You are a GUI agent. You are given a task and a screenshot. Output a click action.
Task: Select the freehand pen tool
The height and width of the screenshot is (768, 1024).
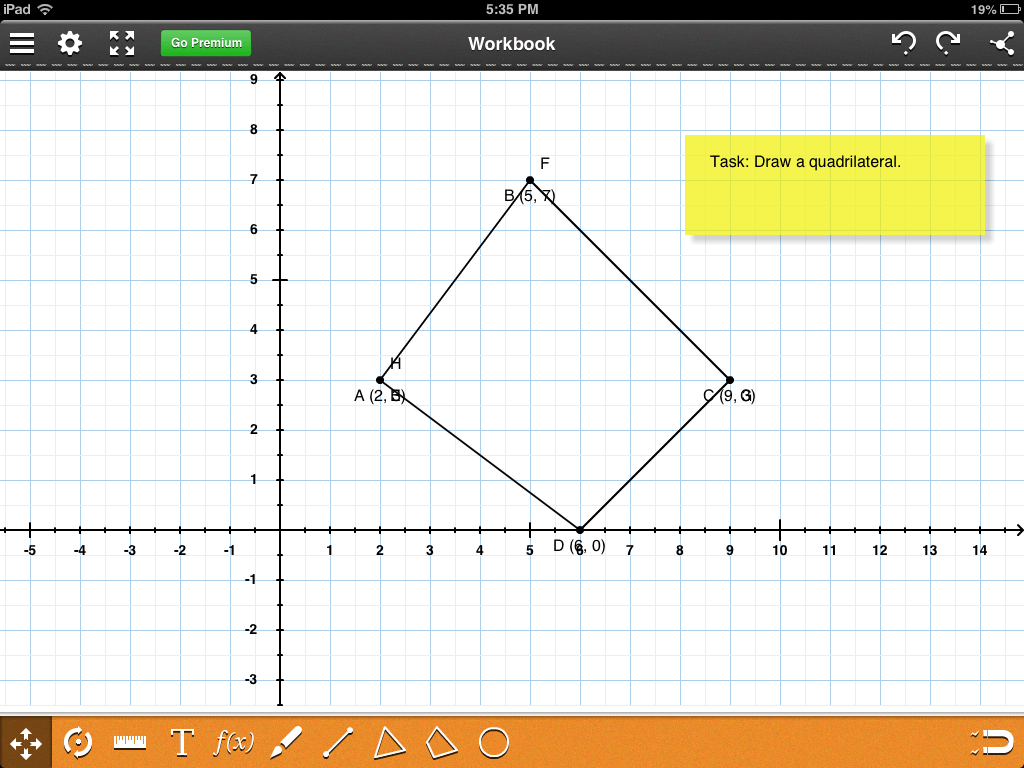(x=286, y=742)
